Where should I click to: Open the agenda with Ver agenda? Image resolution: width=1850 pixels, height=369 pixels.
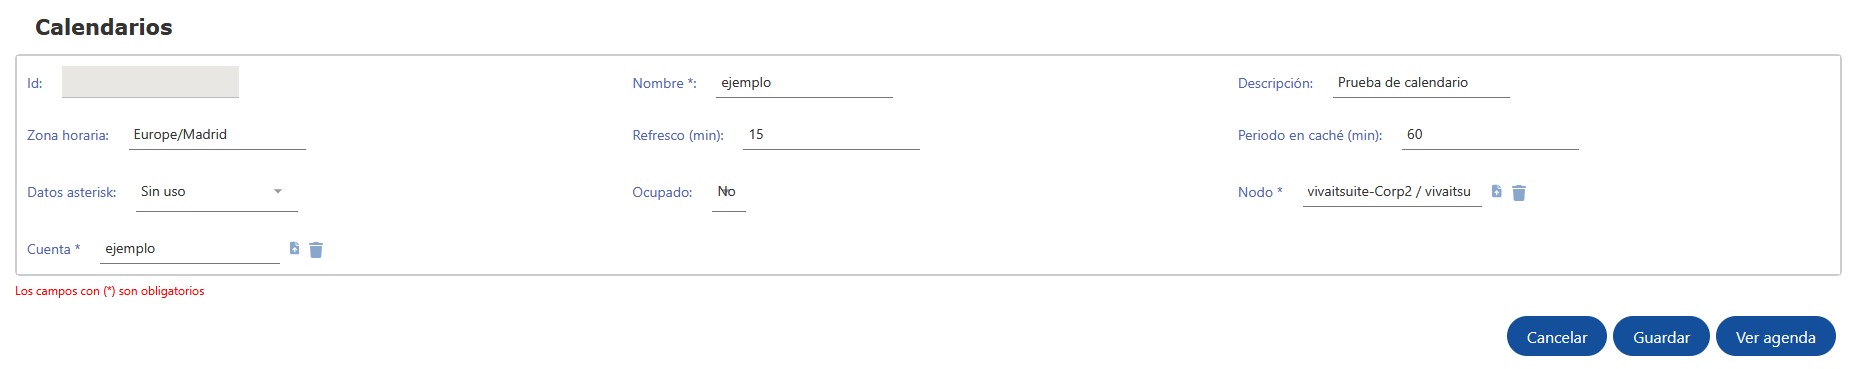[1775, 337]
